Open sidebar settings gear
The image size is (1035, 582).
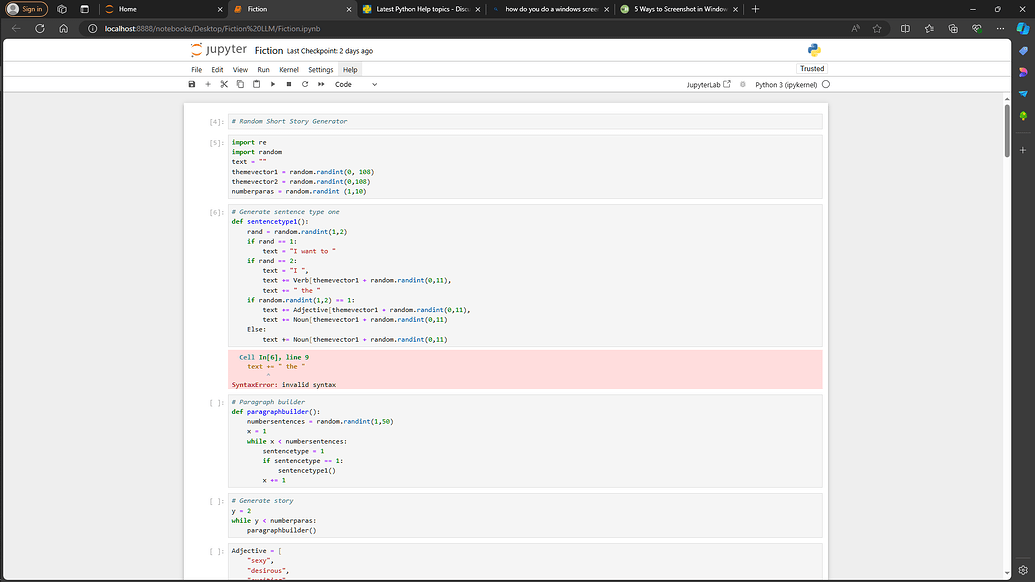pyautogui.click(x=1023, y=570)
